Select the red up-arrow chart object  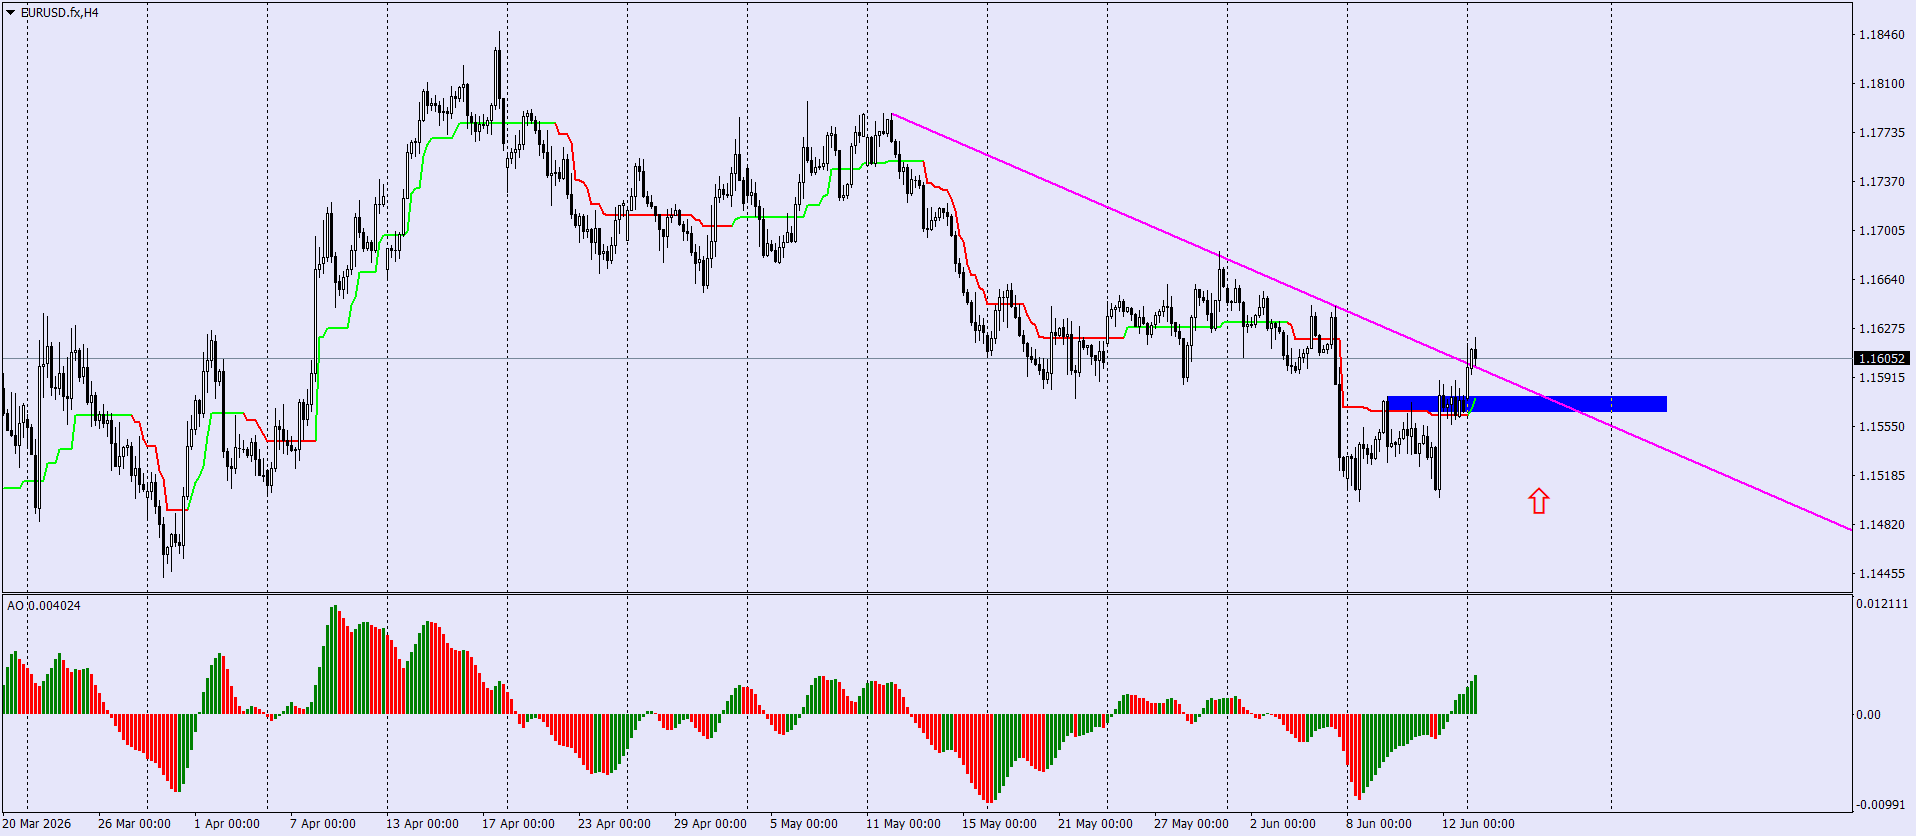point(1539,501)
